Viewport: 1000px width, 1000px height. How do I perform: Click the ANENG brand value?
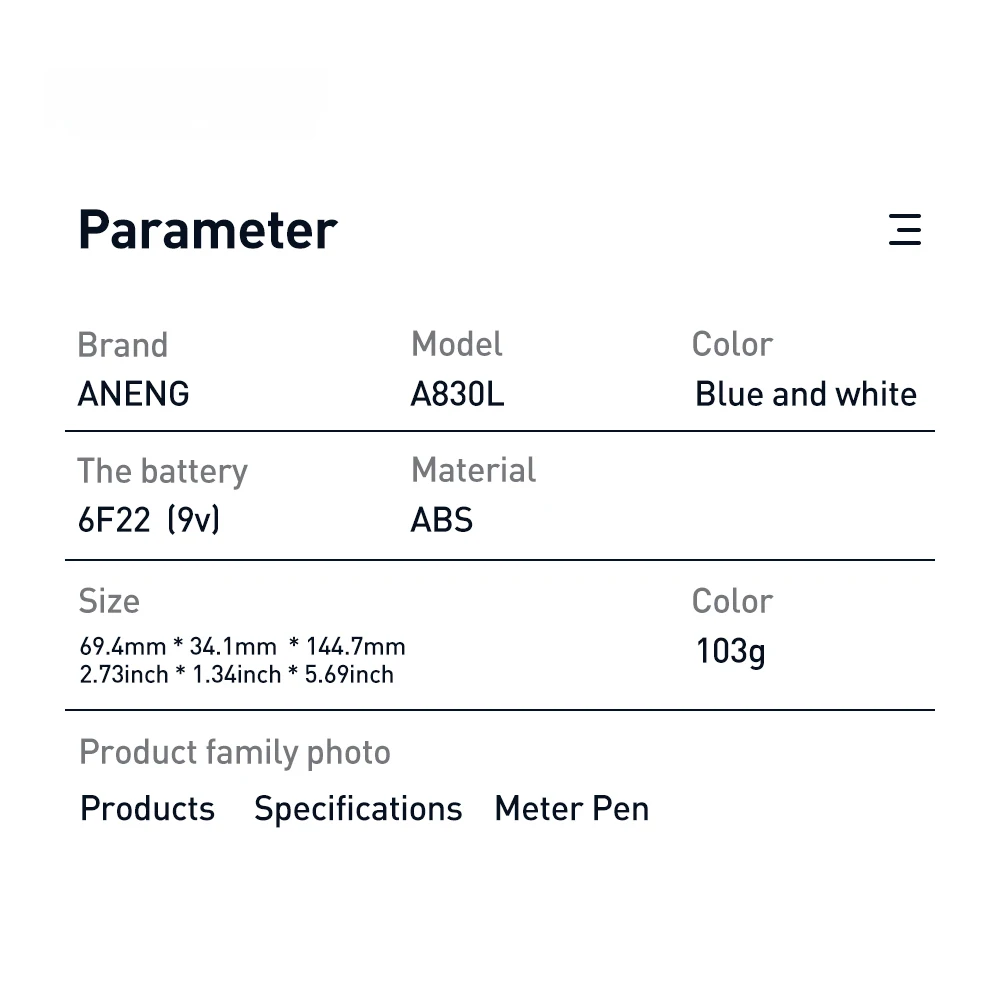pos(133,394)
